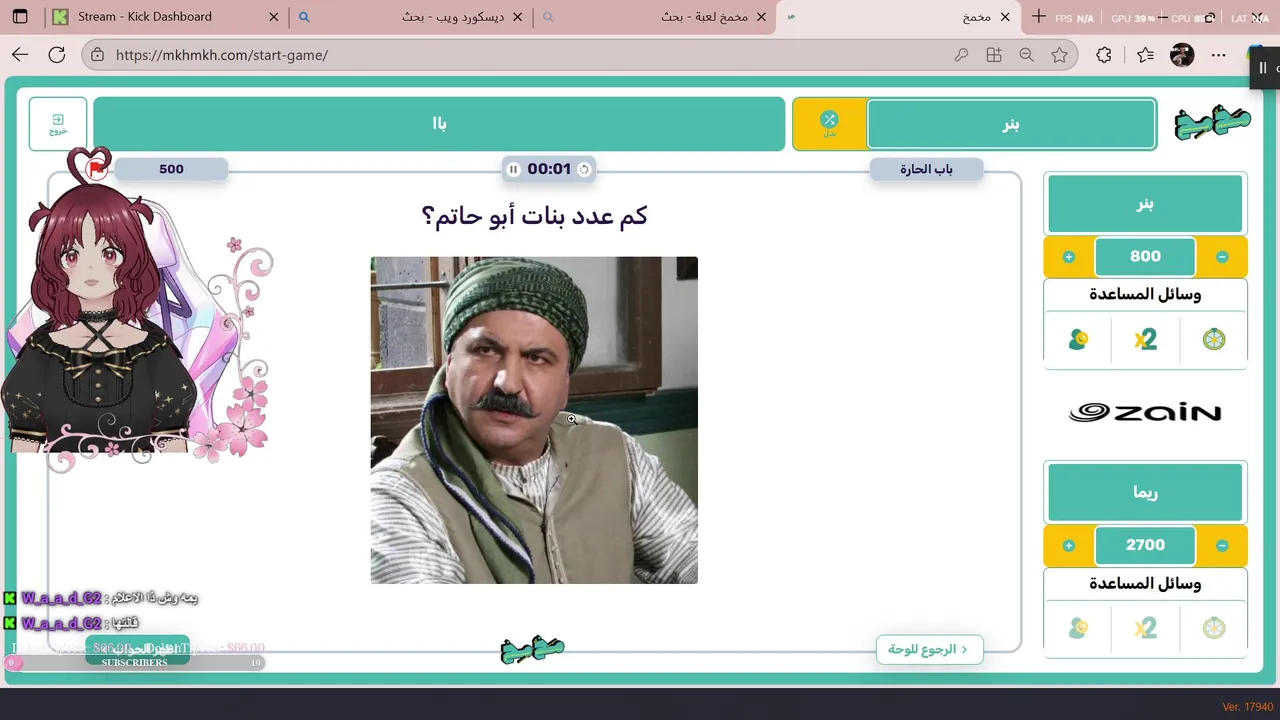Reload the current page
This screenshot has height=720, width=1280.
57,55
